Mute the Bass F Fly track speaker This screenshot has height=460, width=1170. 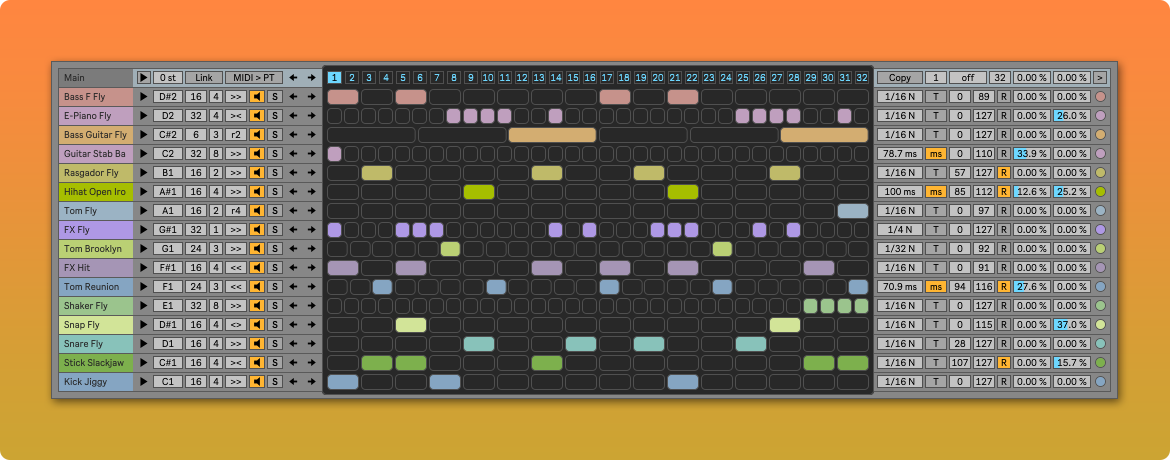pyautogui.click(x=257, y=97)
